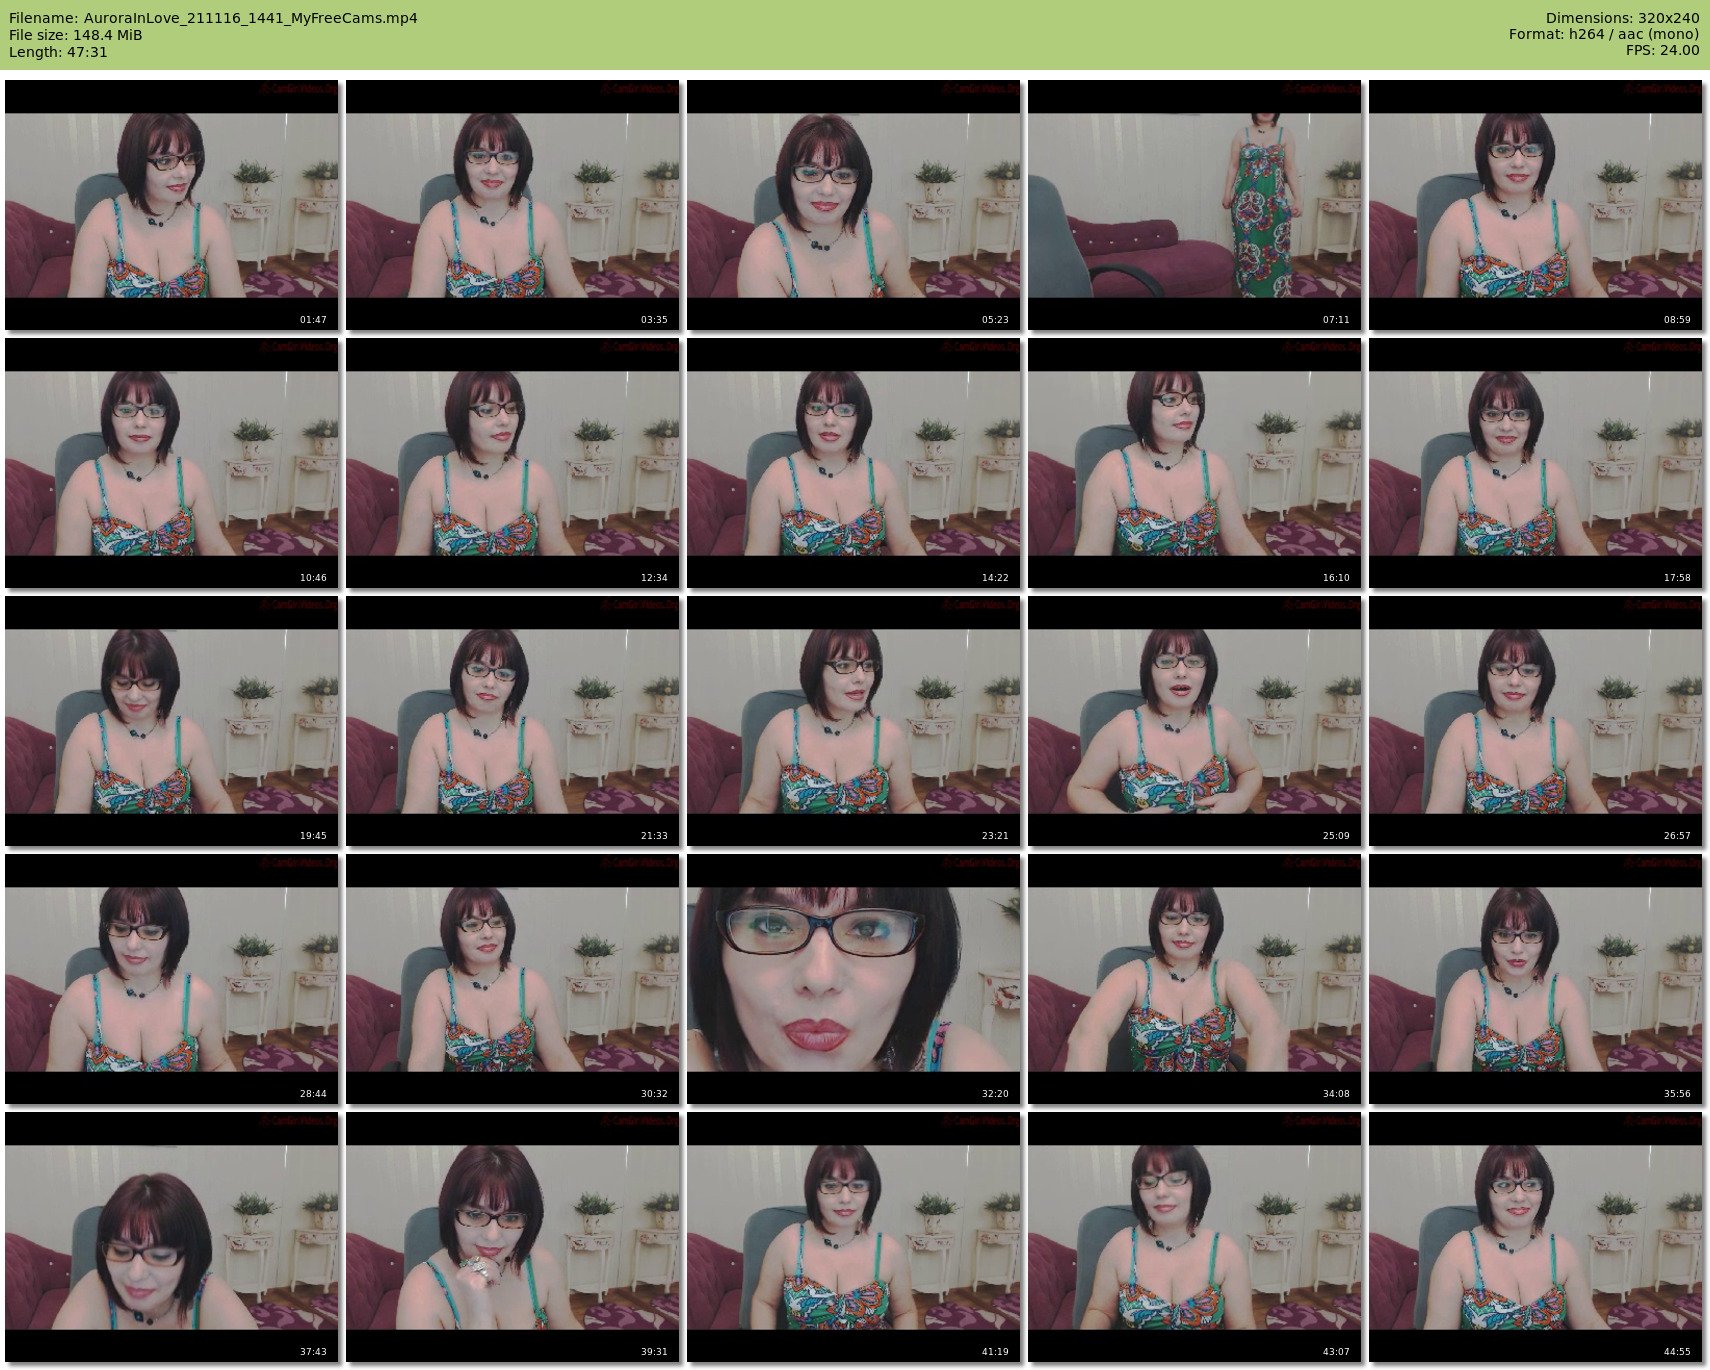
Task: Open the frame marked 10:46
Action: point(171,463)
